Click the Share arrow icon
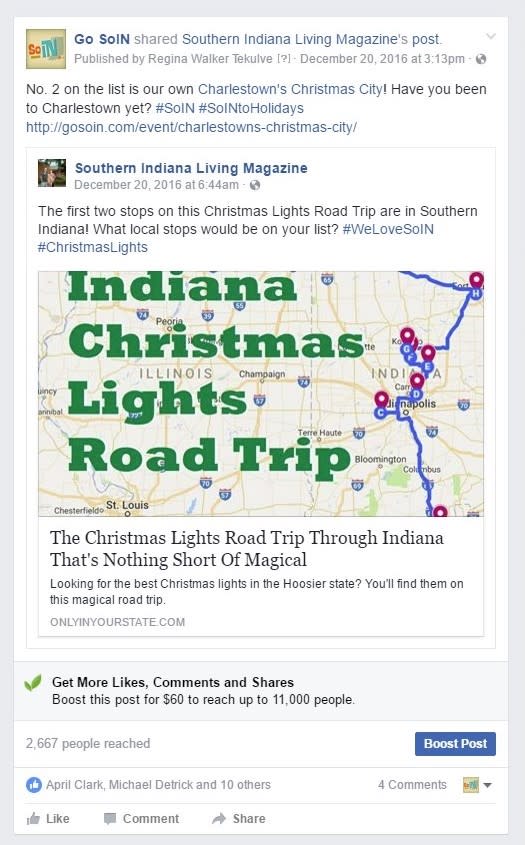Image resolution: width=525 pixels, height=845 pixels. (x=219, y=819)
